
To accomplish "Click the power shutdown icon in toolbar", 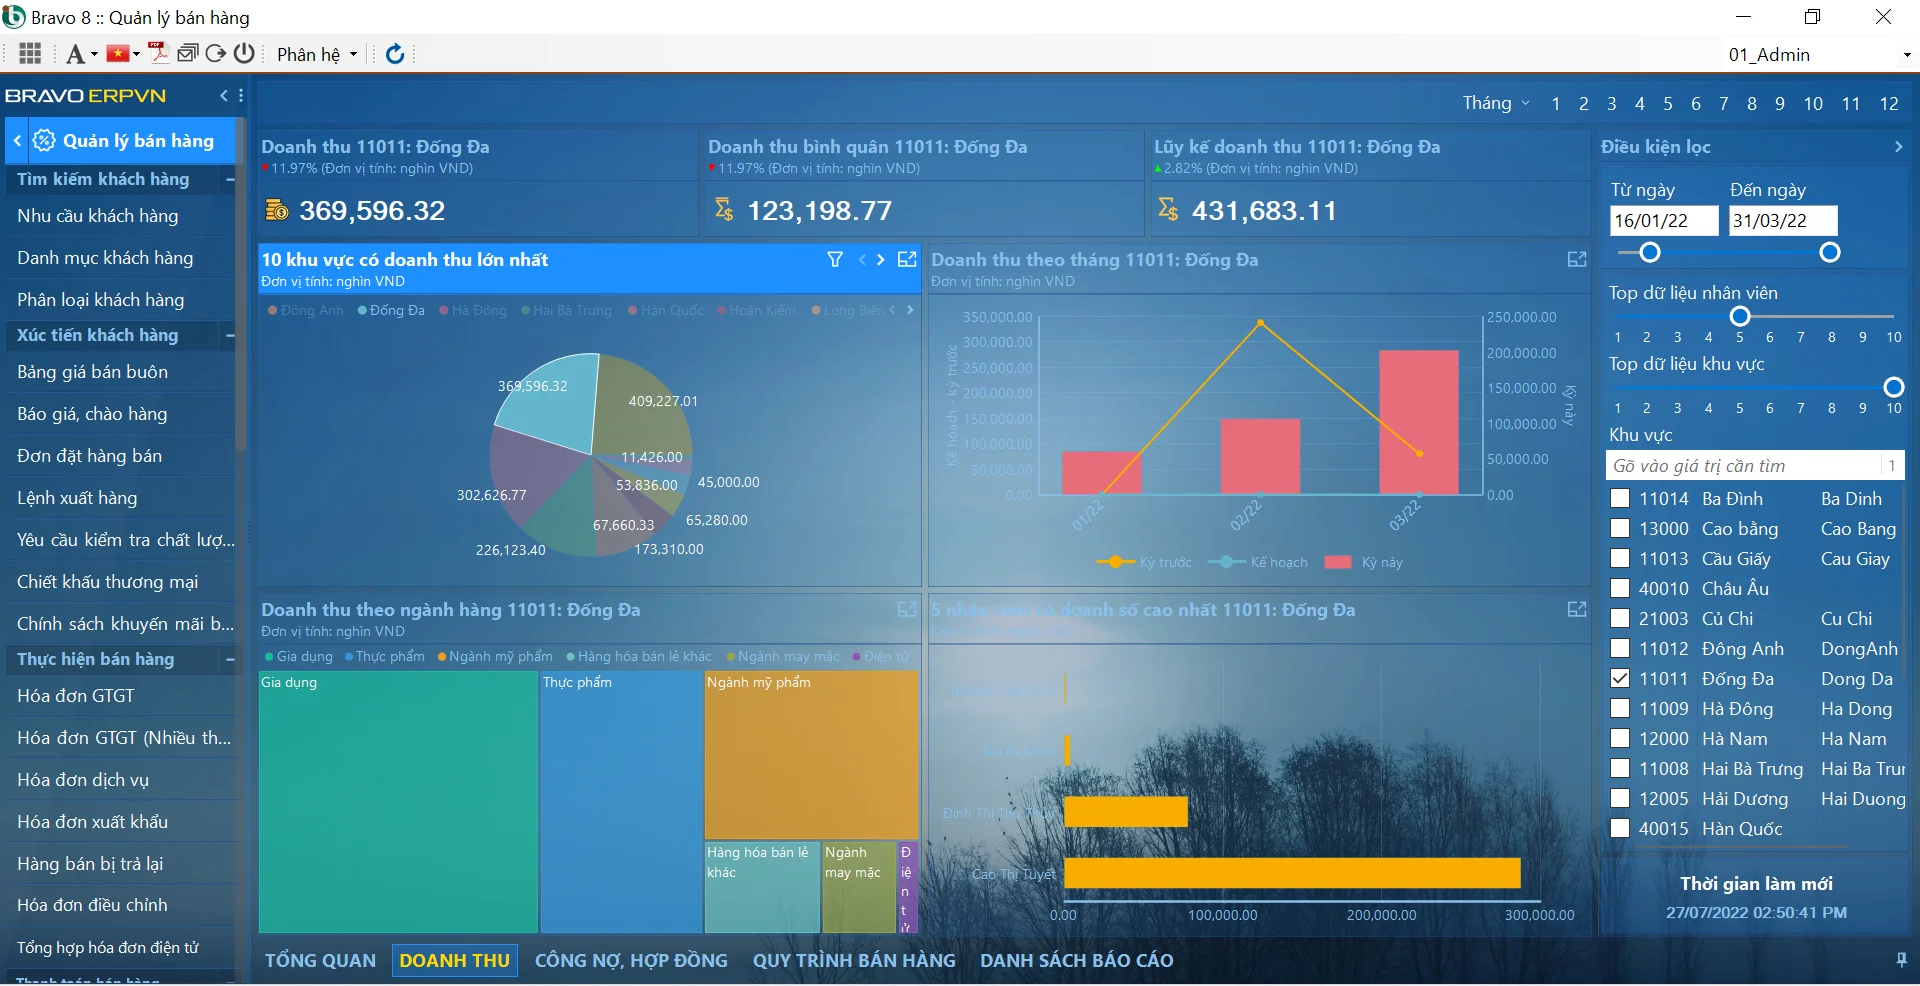I will pyautogui.click(x=244, y=53).
